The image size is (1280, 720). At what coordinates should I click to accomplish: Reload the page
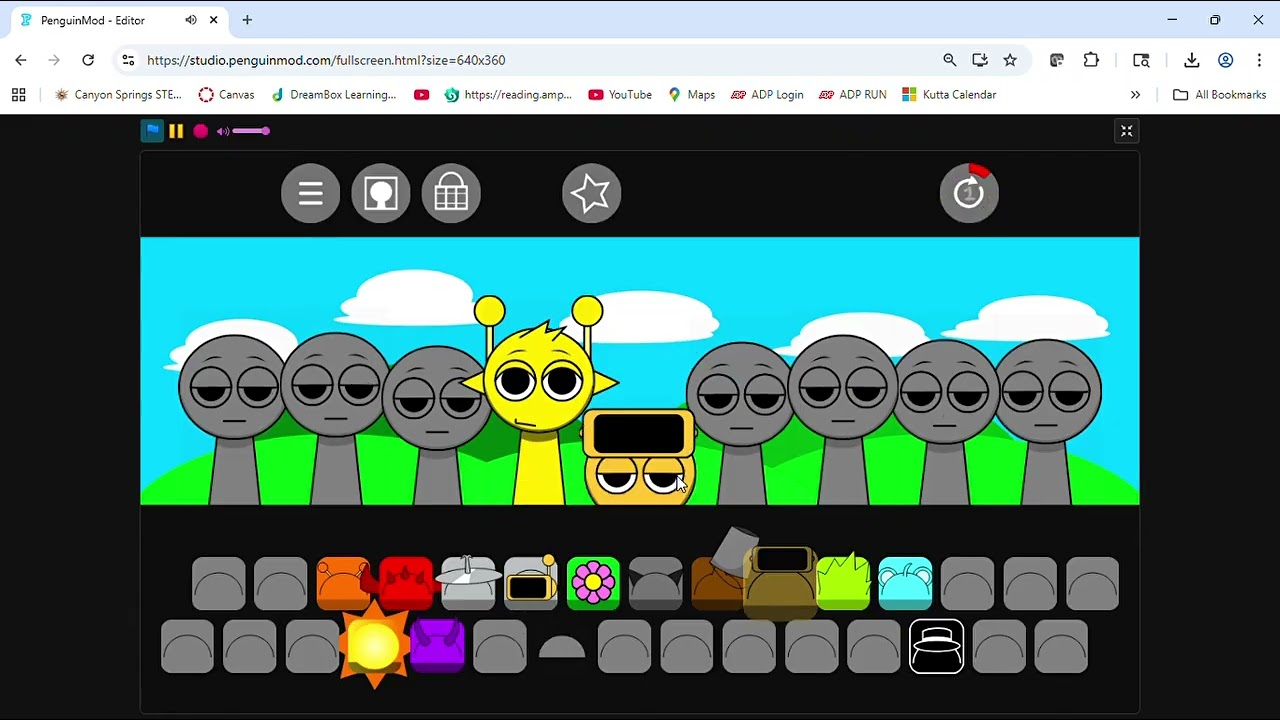click(x=88, y=60)
